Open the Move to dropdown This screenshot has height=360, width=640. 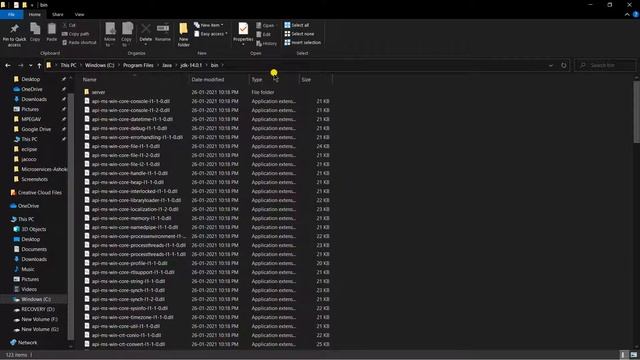(110, 34)
